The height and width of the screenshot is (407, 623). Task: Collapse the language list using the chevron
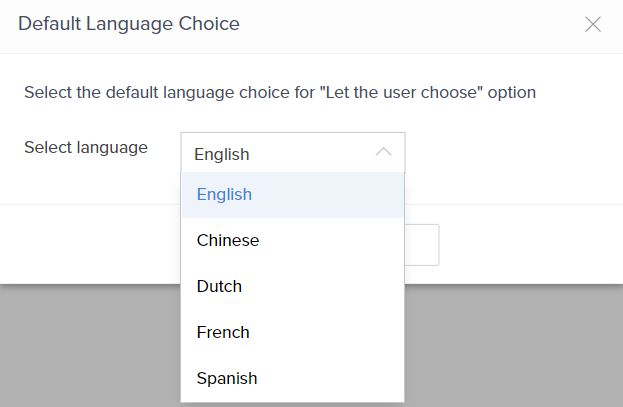click(x=384, y=153)
